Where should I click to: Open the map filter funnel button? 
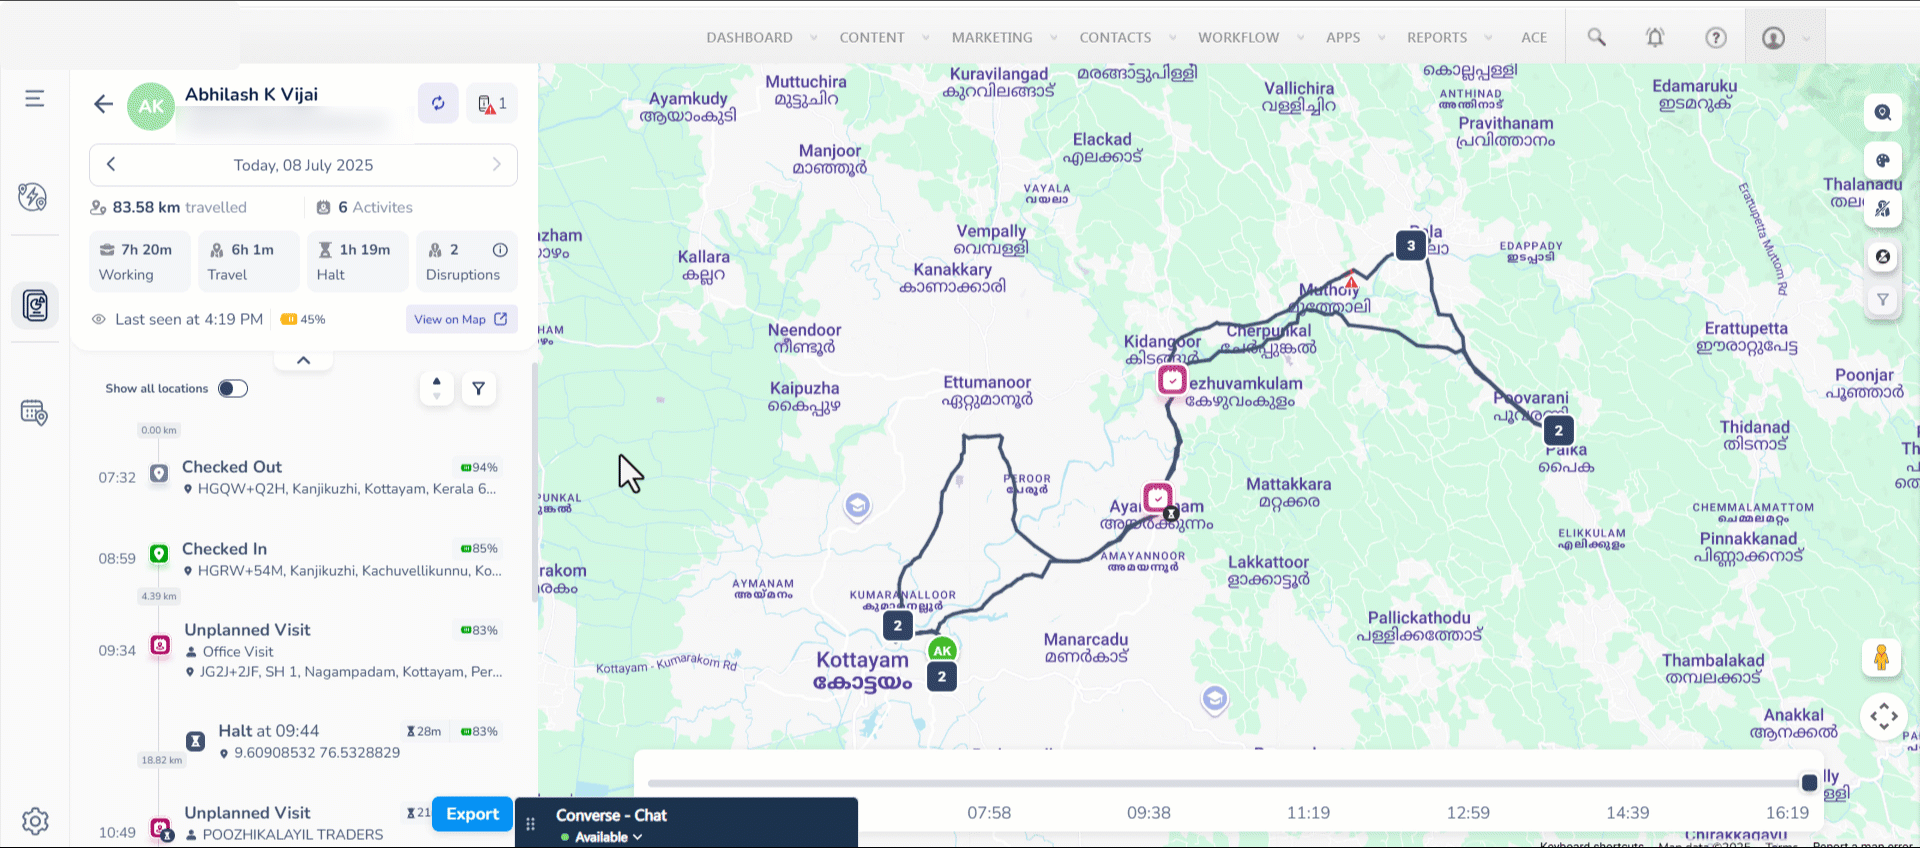point(1883,300)
